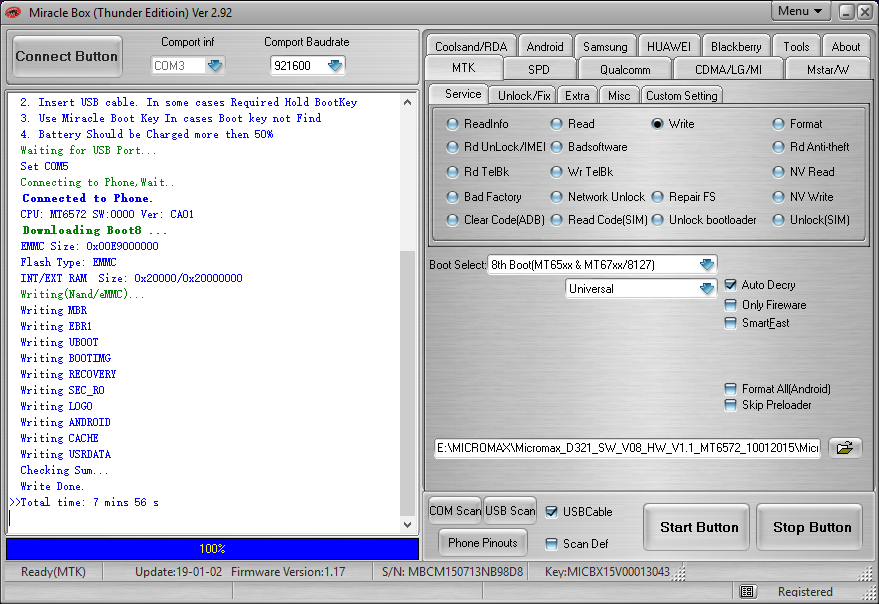This screenshot has width=879, height=604.
Task: Switch to the SPD tab
Action: coord(539,70)
